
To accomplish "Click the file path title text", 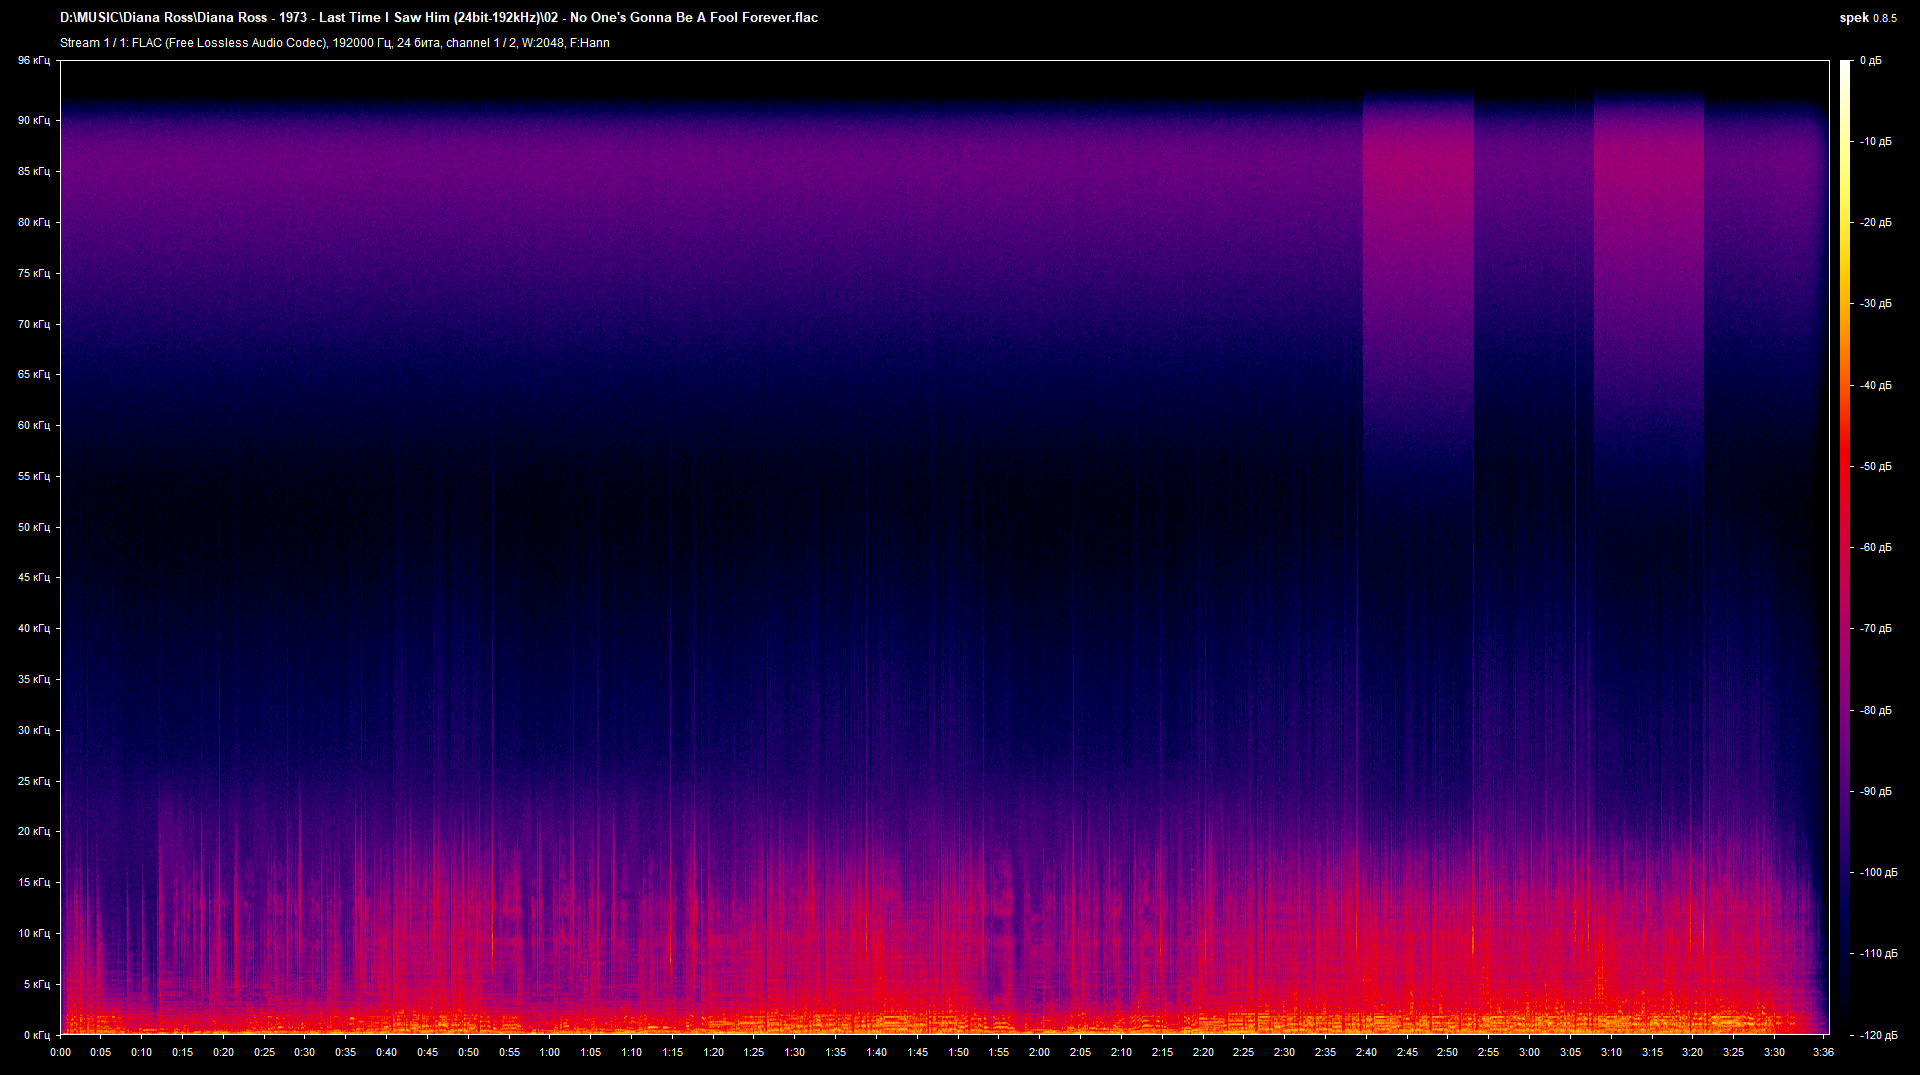I will (x=438, y=17).
